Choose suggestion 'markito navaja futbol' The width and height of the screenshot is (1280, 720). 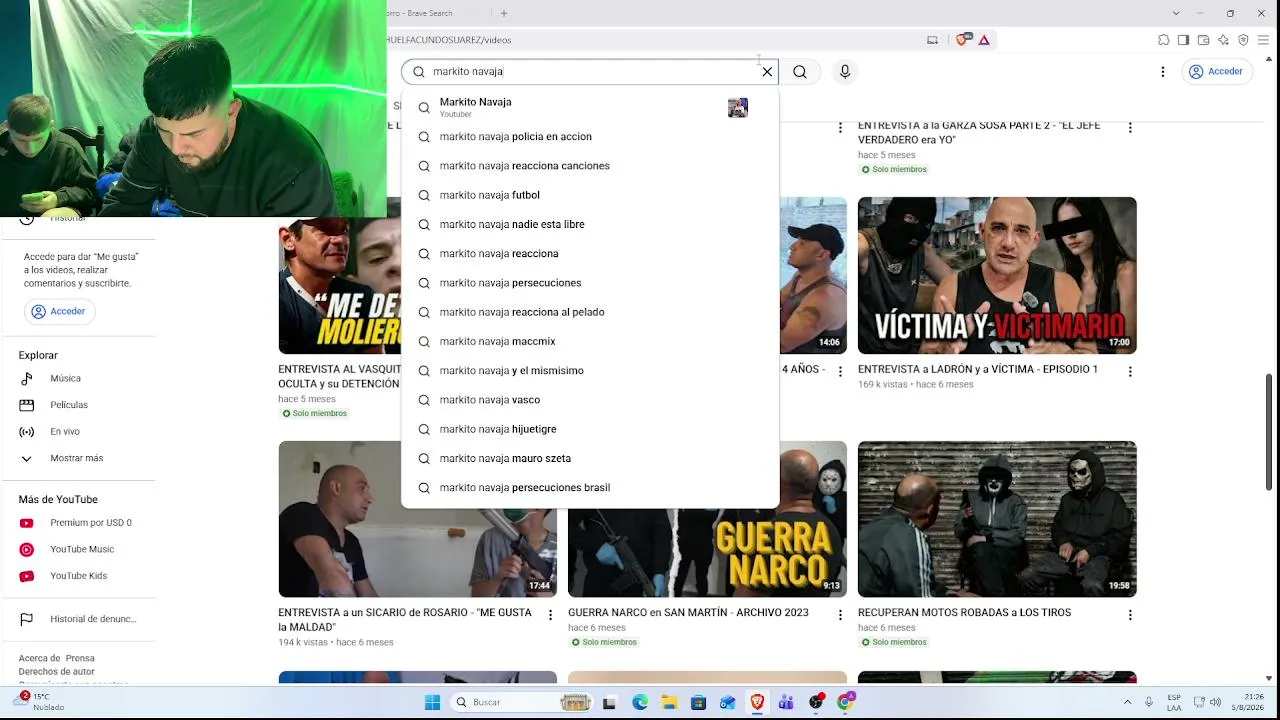590,195
